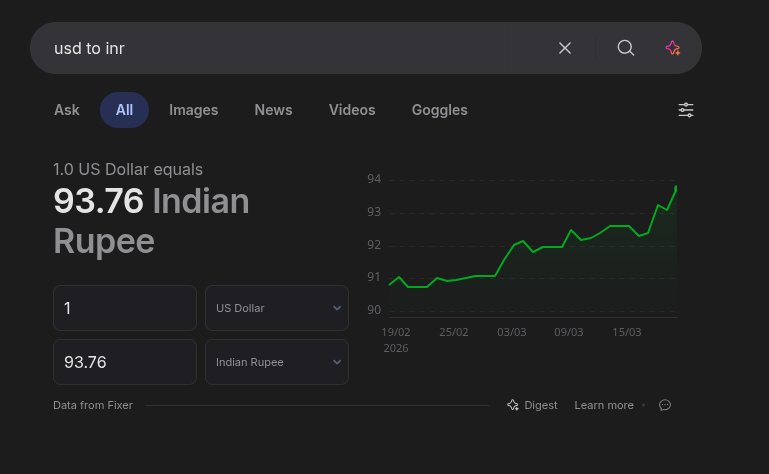Focus the amount field showing 1
This screenshot has height=474, width=769.
point(125,308)
